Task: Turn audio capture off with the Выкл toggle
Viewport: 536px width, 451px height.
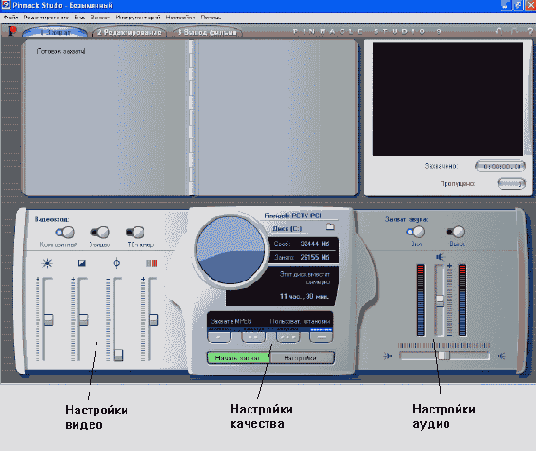Action: point(456,232)
